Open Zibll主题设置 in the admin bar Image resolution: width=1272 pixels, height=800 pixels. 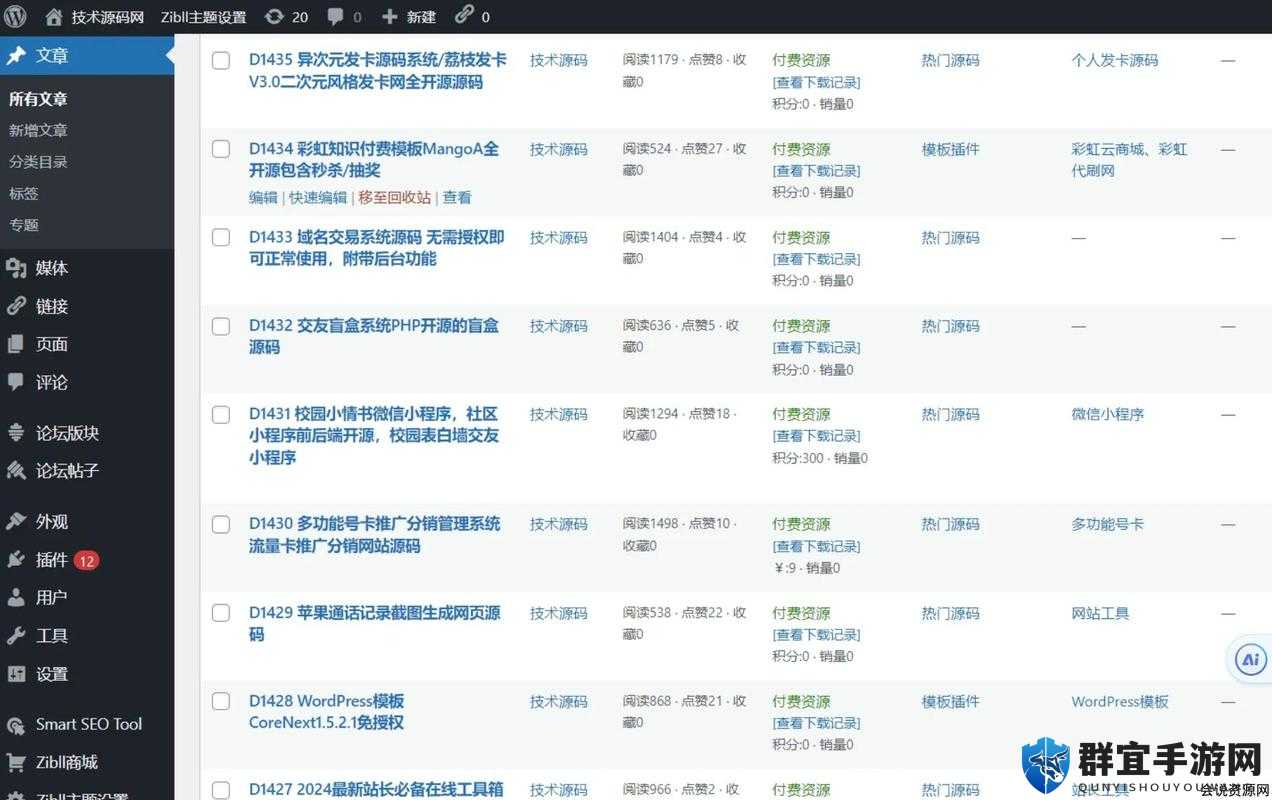pyautogui.click(x=203, y=17)
